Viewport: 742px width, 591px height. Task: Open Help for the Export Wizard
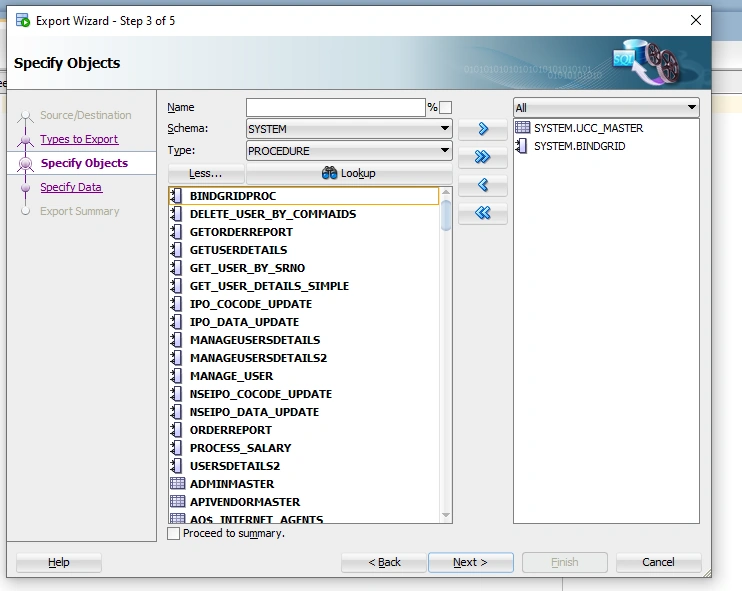pos(59,562)
